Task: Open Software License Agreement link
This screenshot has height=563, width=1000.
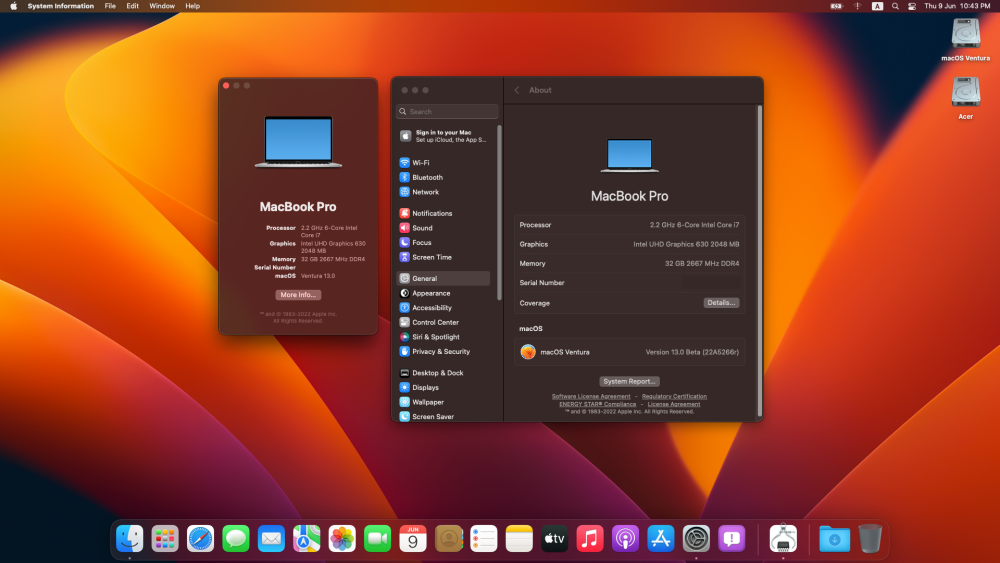Action: 591,397
